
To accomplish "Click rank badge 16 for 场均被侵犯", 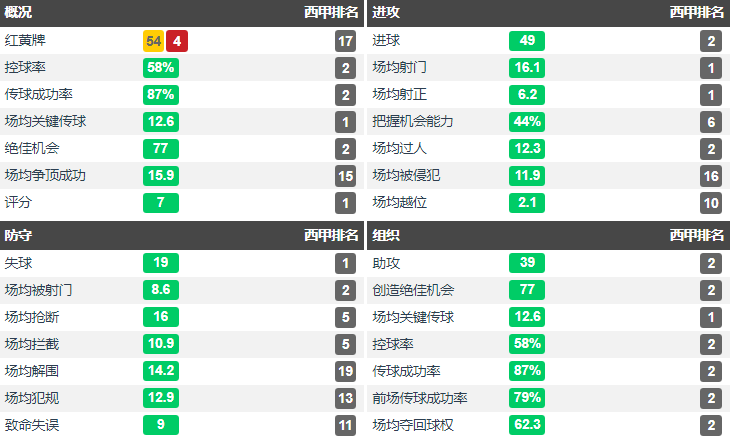I will 711,176.
